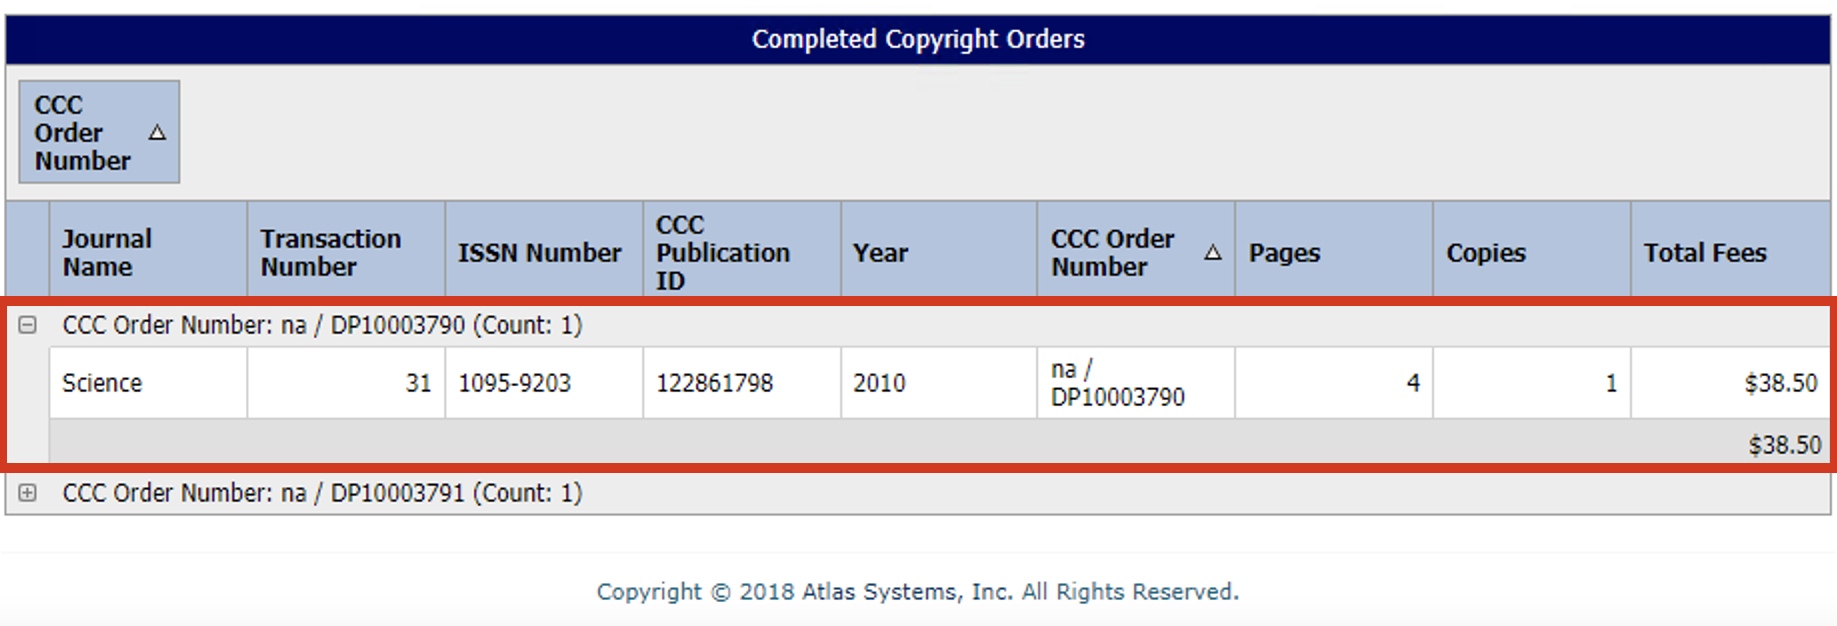Viewport: 1837px width, 626px height.
Task: Sort by the CCC Publication ID column
Action: click(x=721, y=252)
